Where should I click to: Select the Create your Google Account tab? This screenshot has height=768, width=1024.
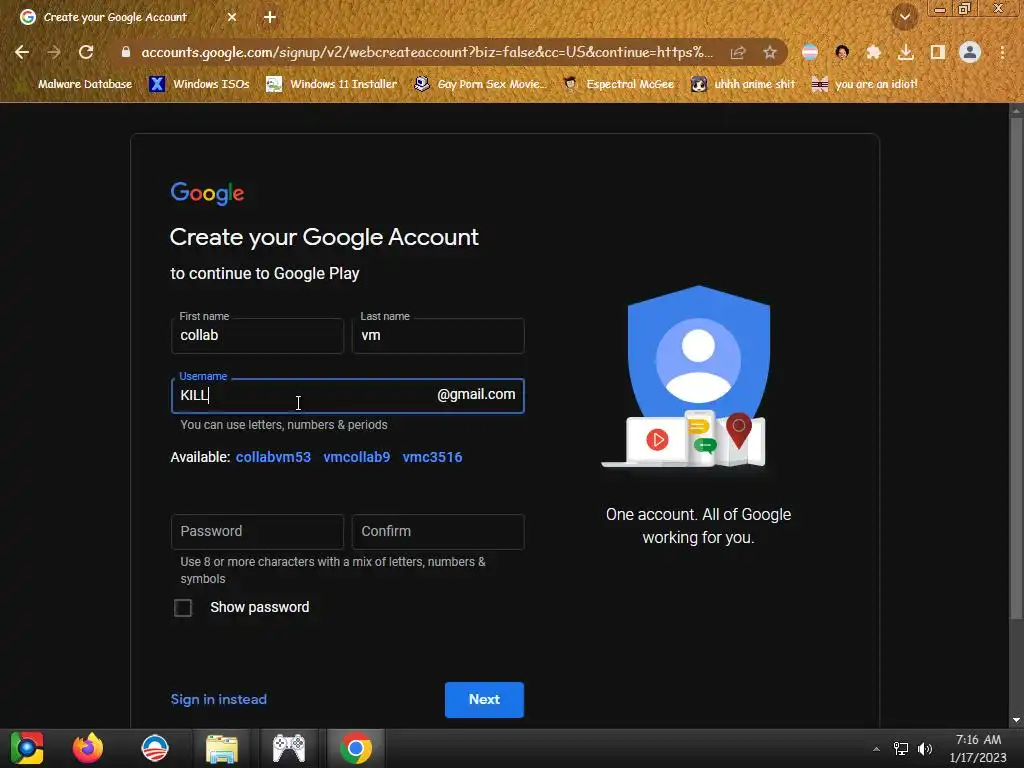(115, 17)
